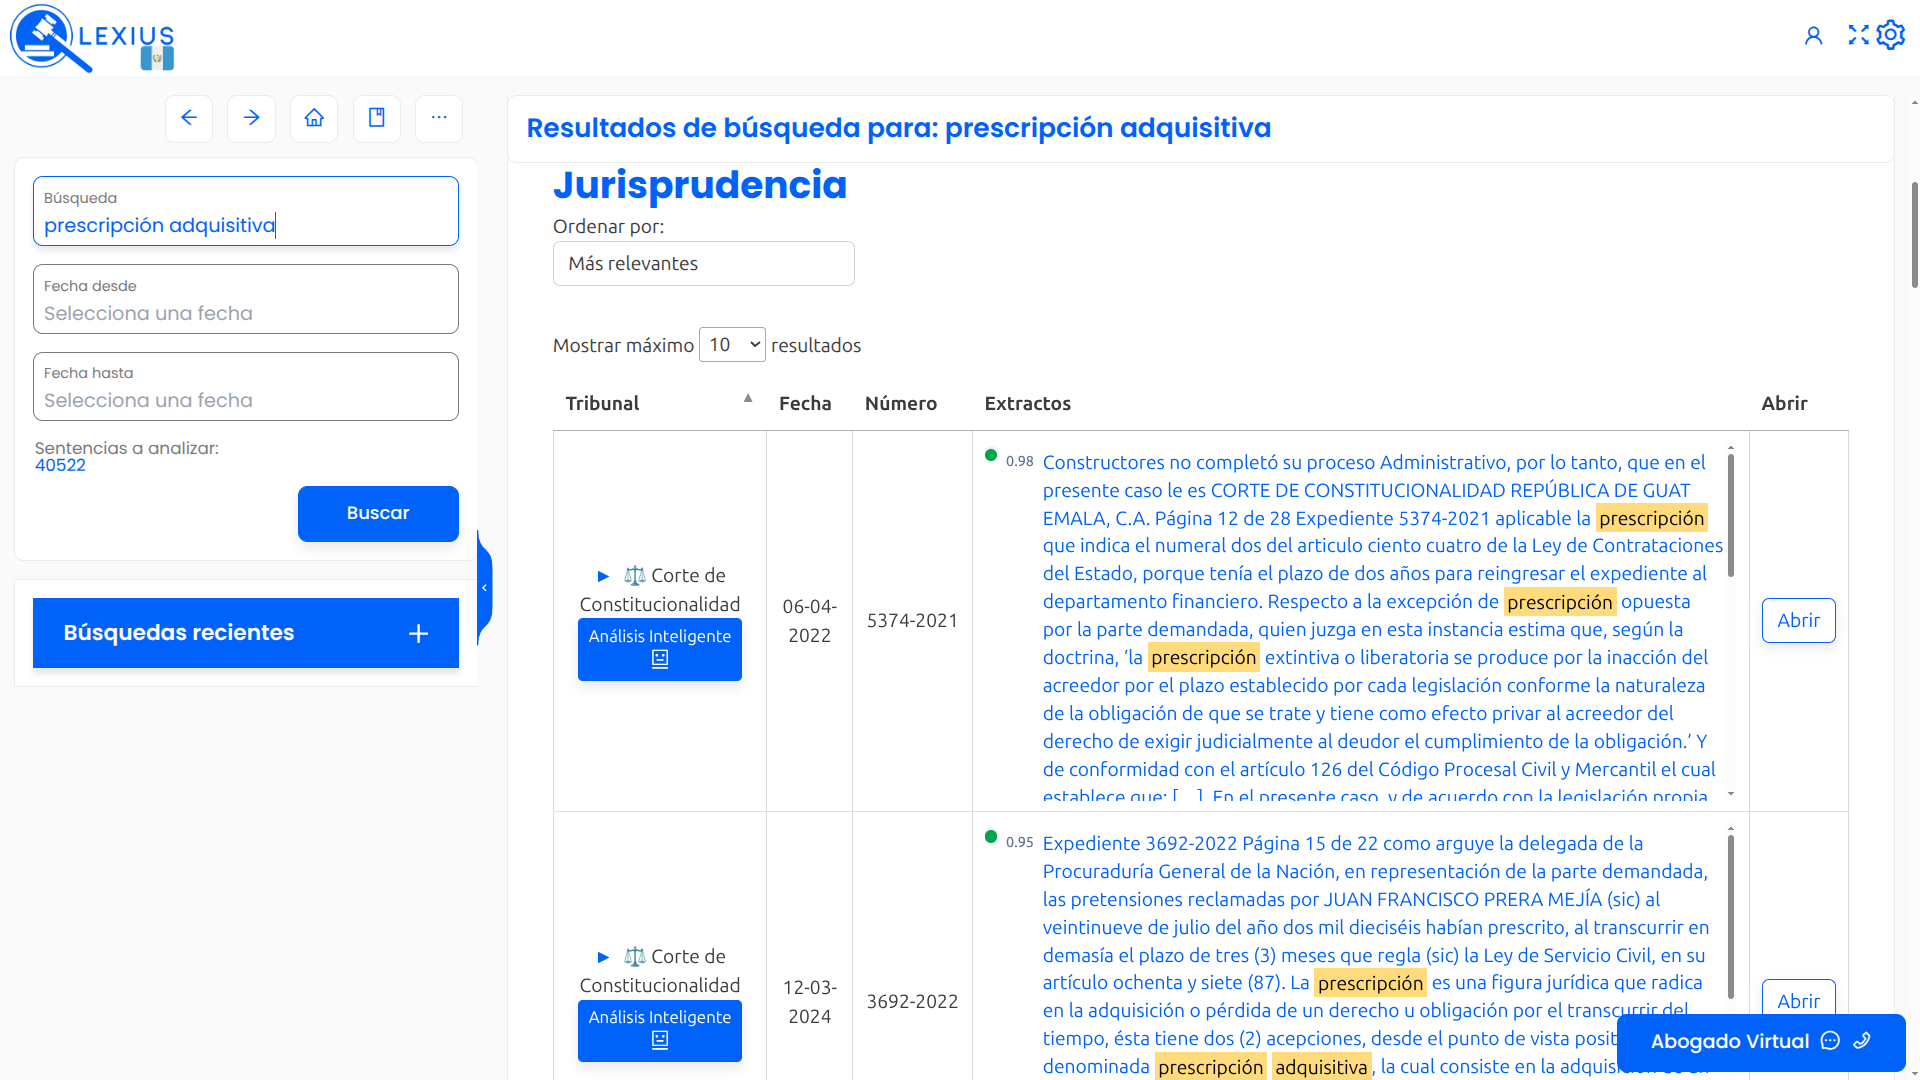1920x1080 pixels.
Task: Click the Buscar button
Action: [x=378, y=513]
